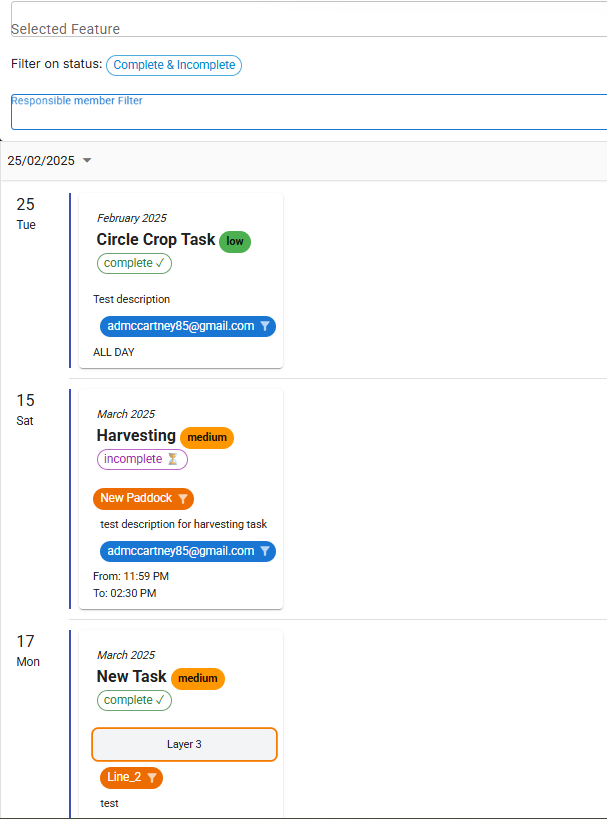Image resolution: width=607 pixels, height=819 pixels.
Task: Click the filter icon on New Paddock chip
Action: [185, 498]
